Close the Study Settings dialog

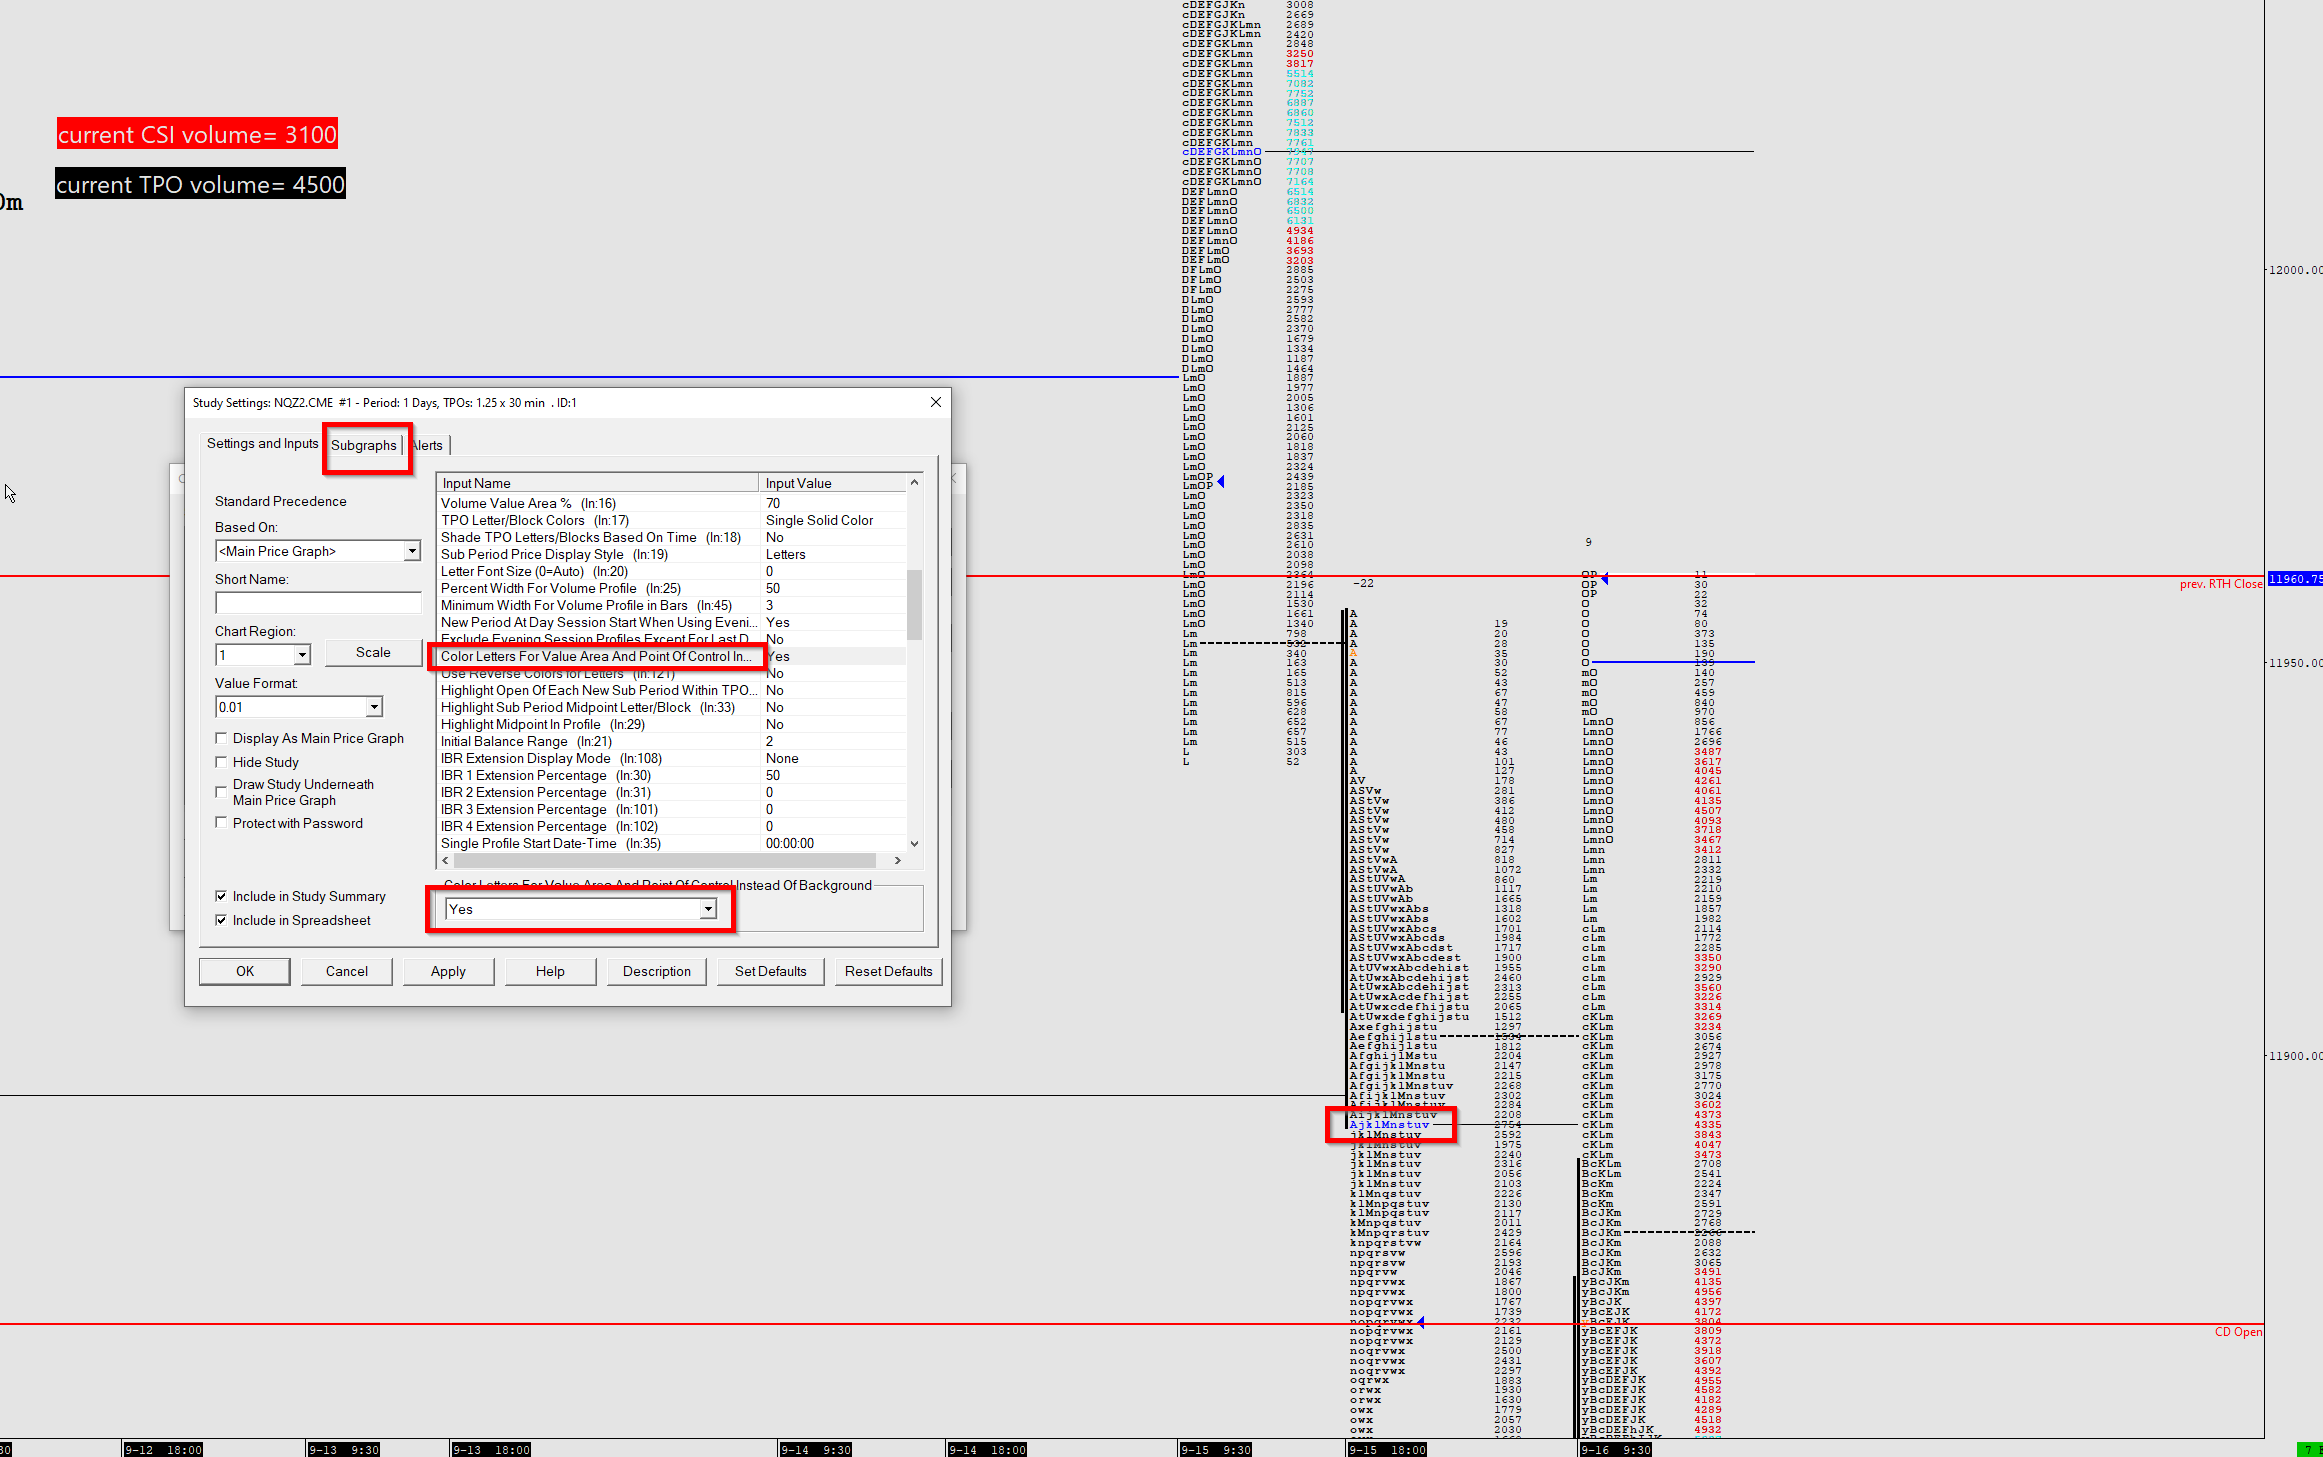click(936, 402)
